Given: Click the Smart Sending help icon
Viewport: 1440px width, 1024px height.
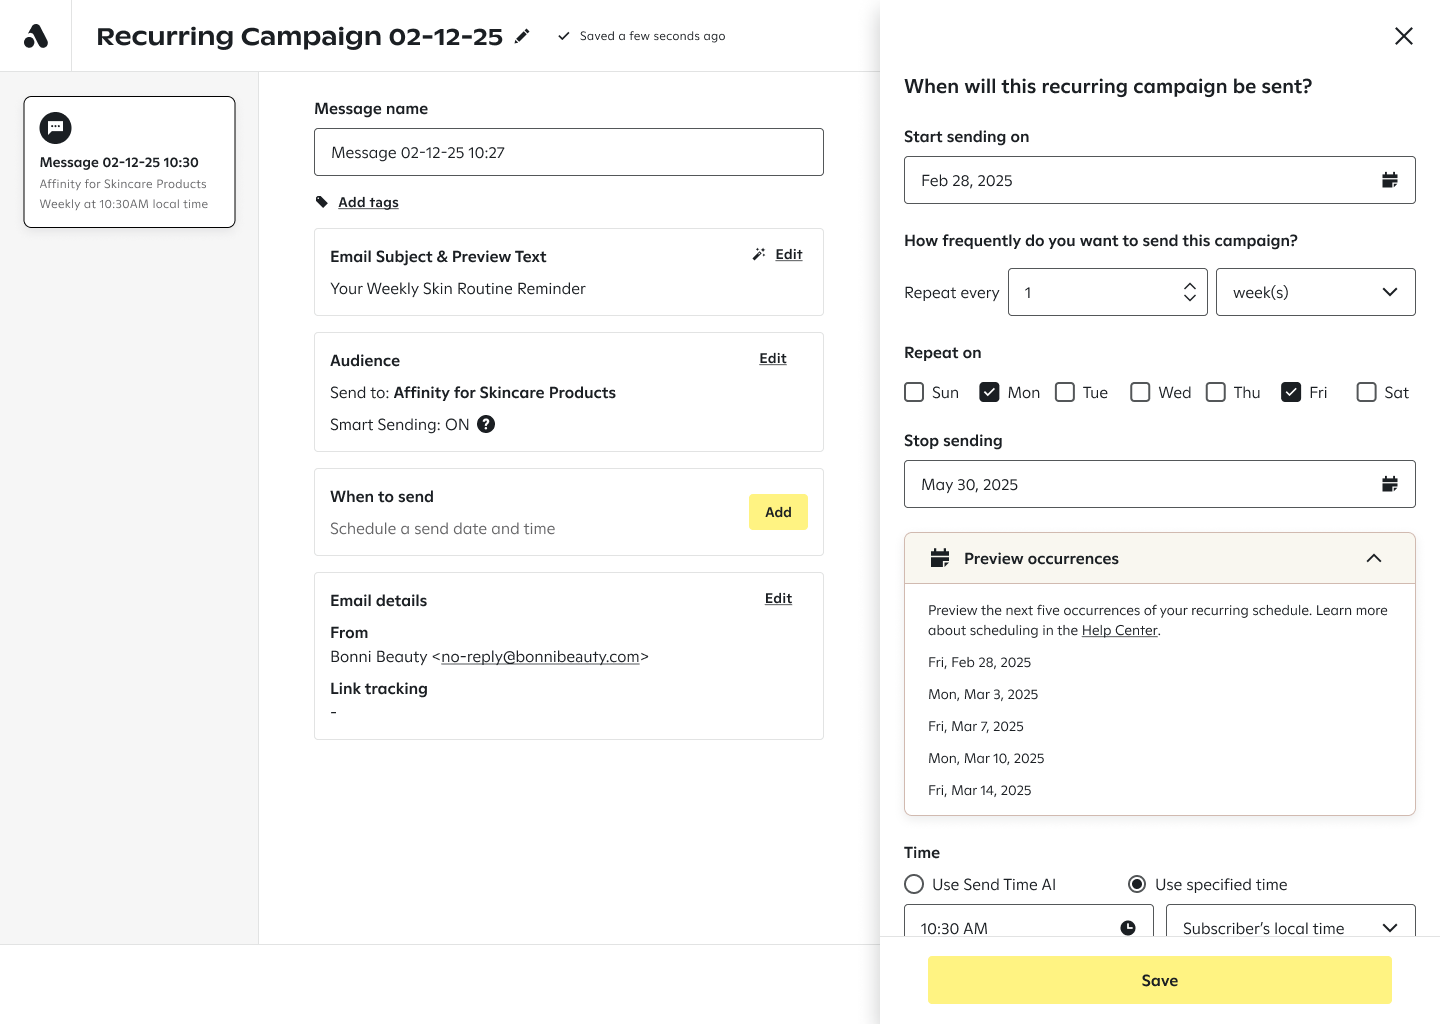Looking at the screenshot, I should 486,424.
